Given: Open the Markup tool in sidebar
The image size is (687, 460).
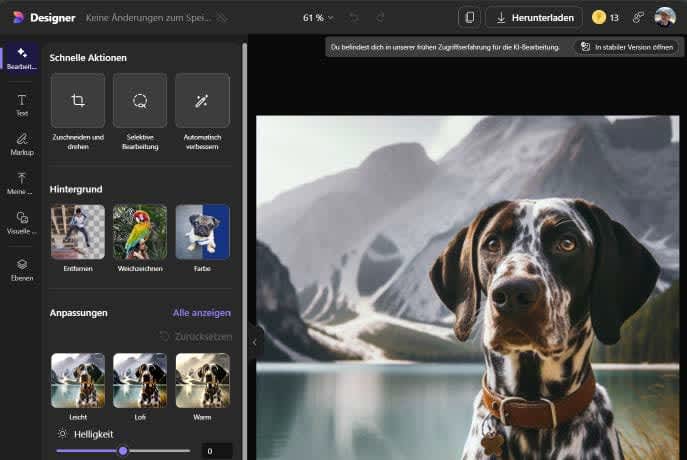Looking at the screenshot, I should [x=21, y=144].
